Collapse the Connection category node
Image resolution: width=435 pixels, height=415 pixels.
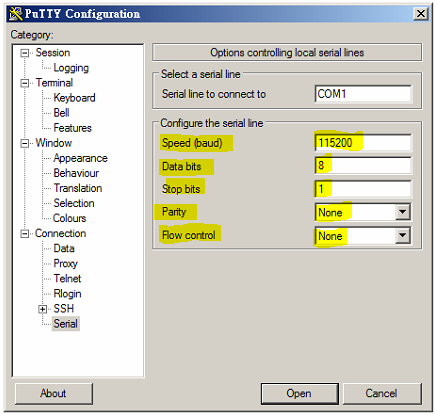click(25, 234)
